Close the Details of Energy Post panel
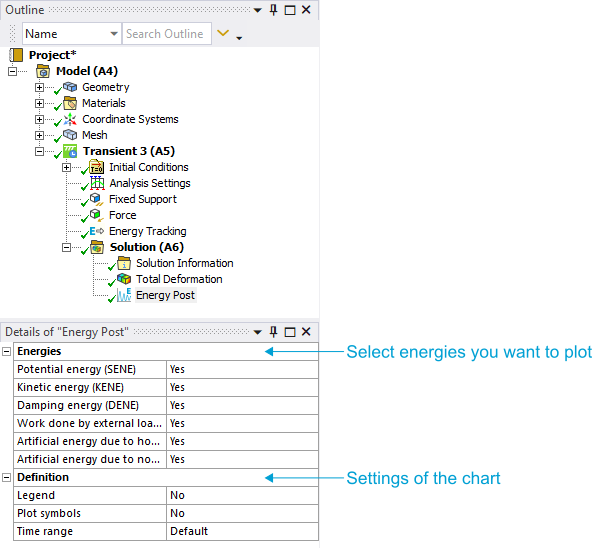 tap(306, 332)
